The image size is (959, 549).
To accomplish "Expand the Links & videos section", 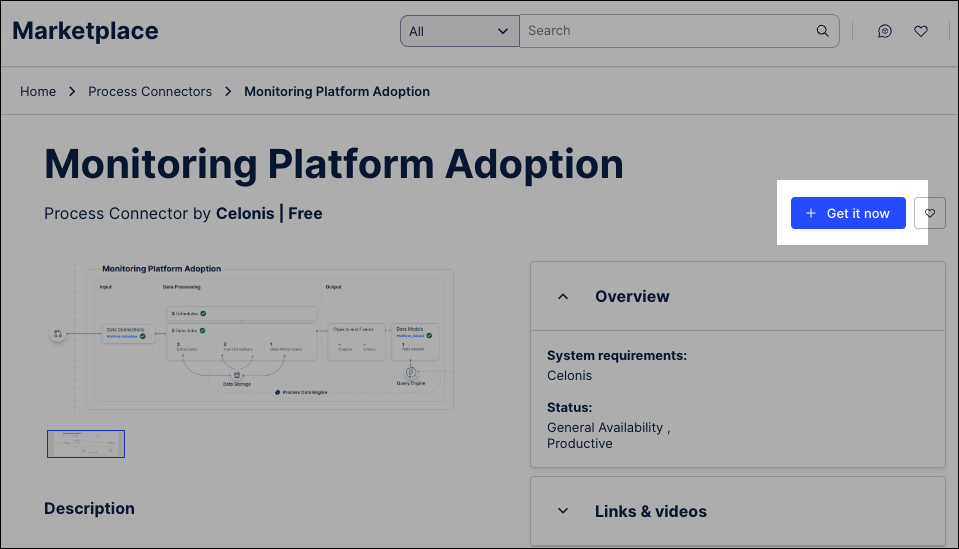I will 563,511.
